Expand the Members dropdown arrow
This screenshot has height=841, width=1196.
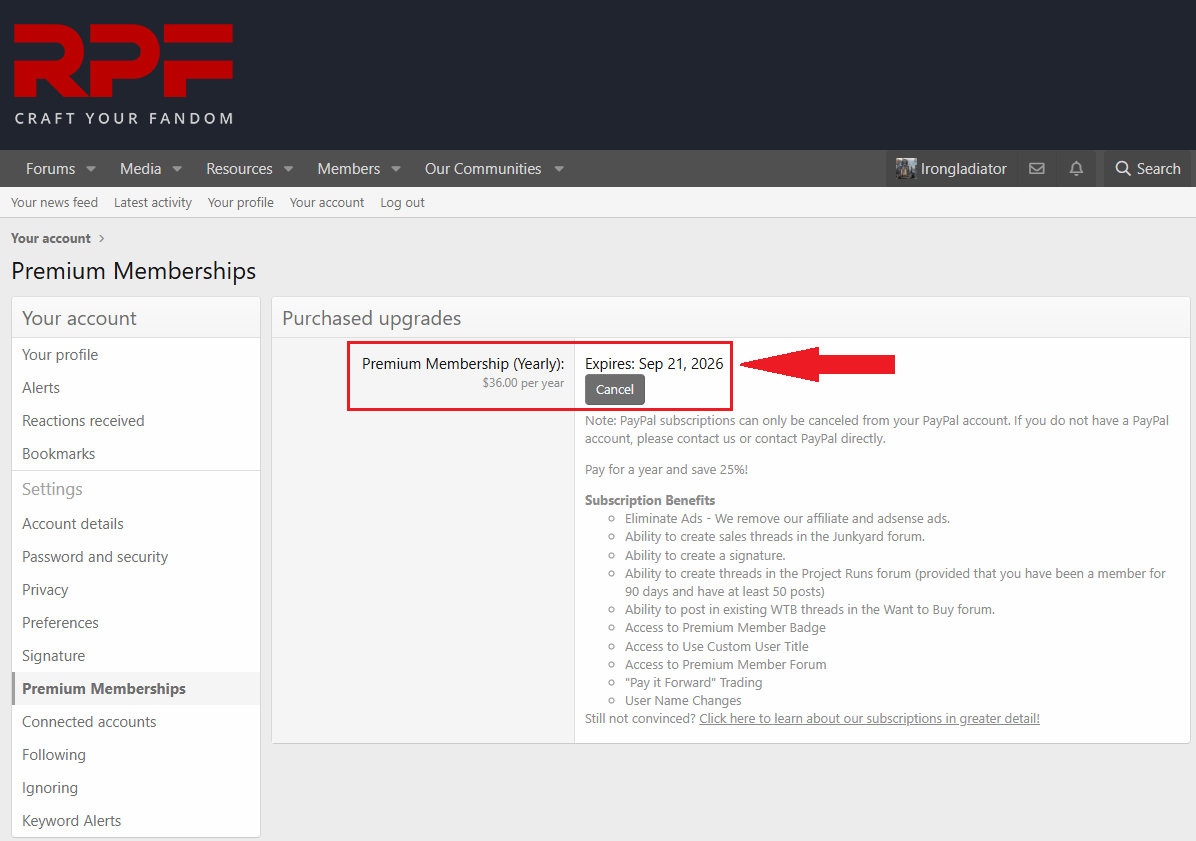[396, 169]
